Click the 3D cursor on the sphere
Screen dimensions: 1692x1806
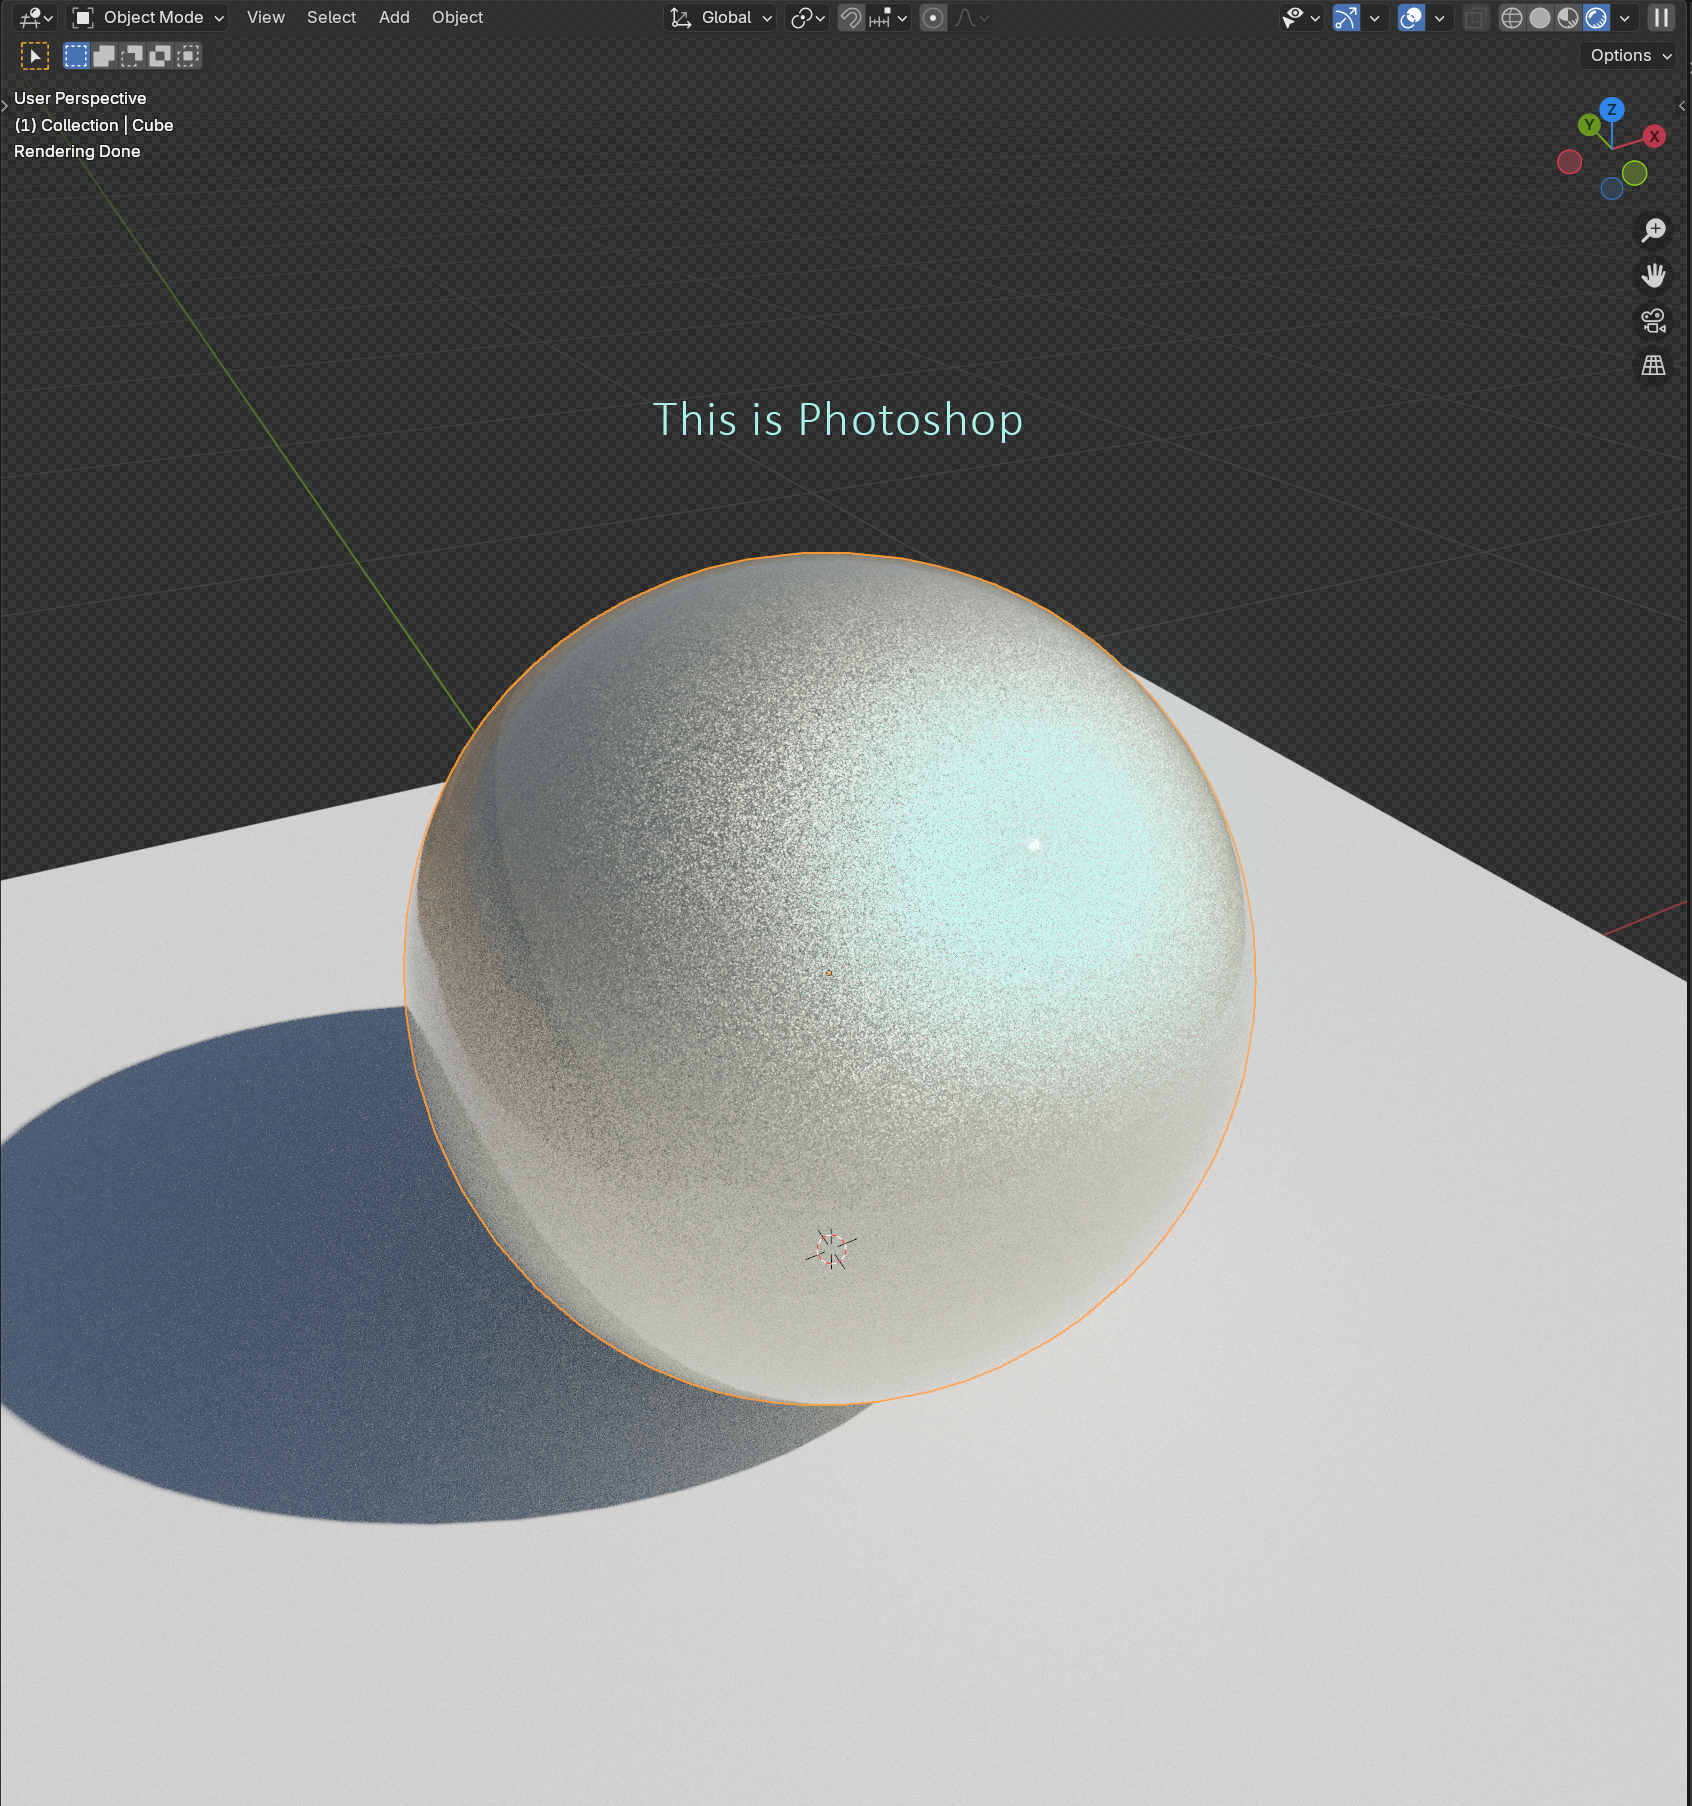[831, 1249]
